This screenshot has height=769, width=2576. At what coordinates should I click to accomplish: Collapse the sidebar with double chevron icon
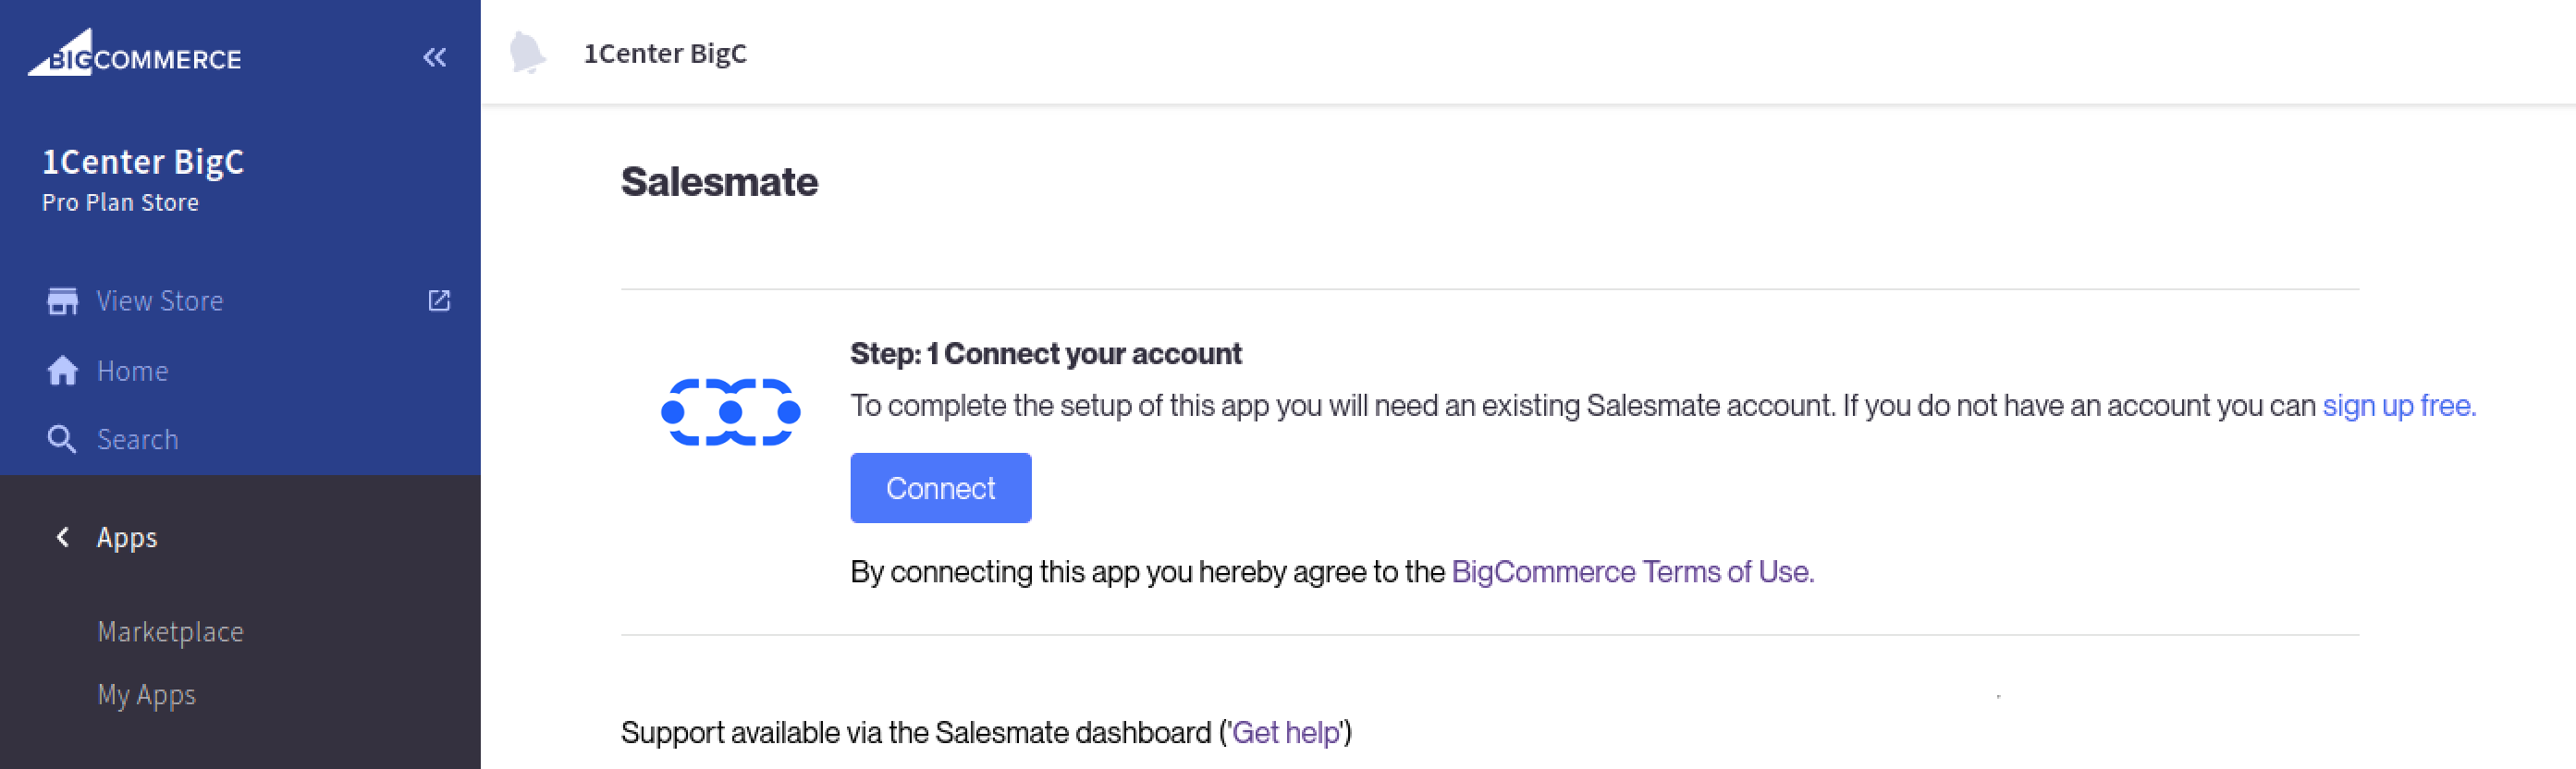434,58
